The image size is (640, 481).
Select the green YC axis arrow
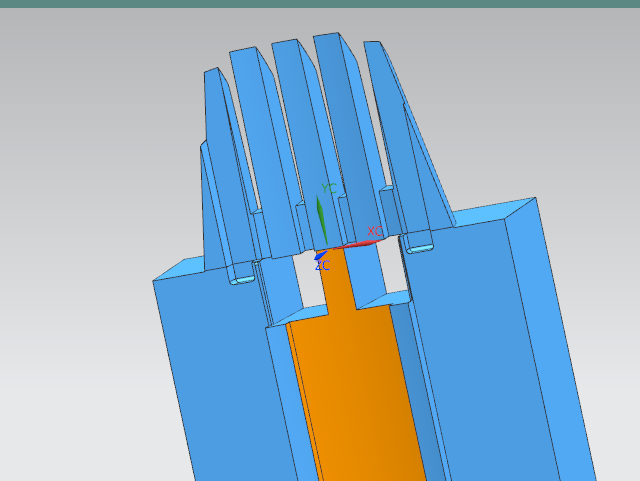[322, 220]
